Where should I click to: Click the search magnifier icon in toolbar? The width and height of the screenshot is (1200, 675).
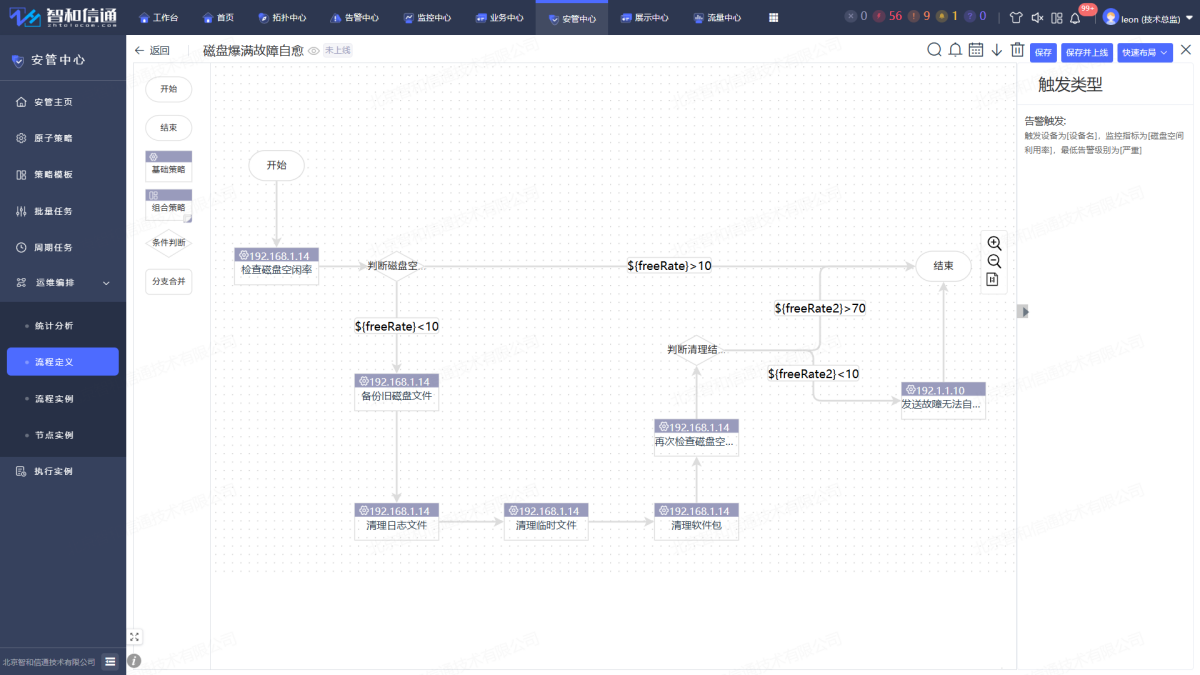(934, 50)
